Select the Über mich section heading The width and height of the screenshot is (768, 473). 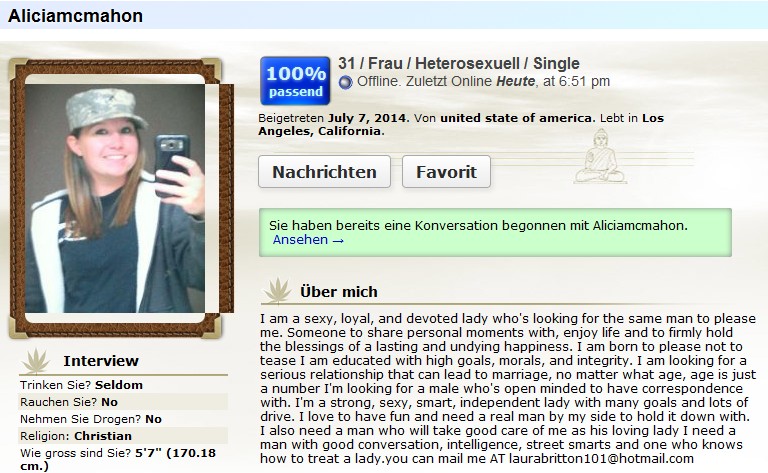[339, 292]
